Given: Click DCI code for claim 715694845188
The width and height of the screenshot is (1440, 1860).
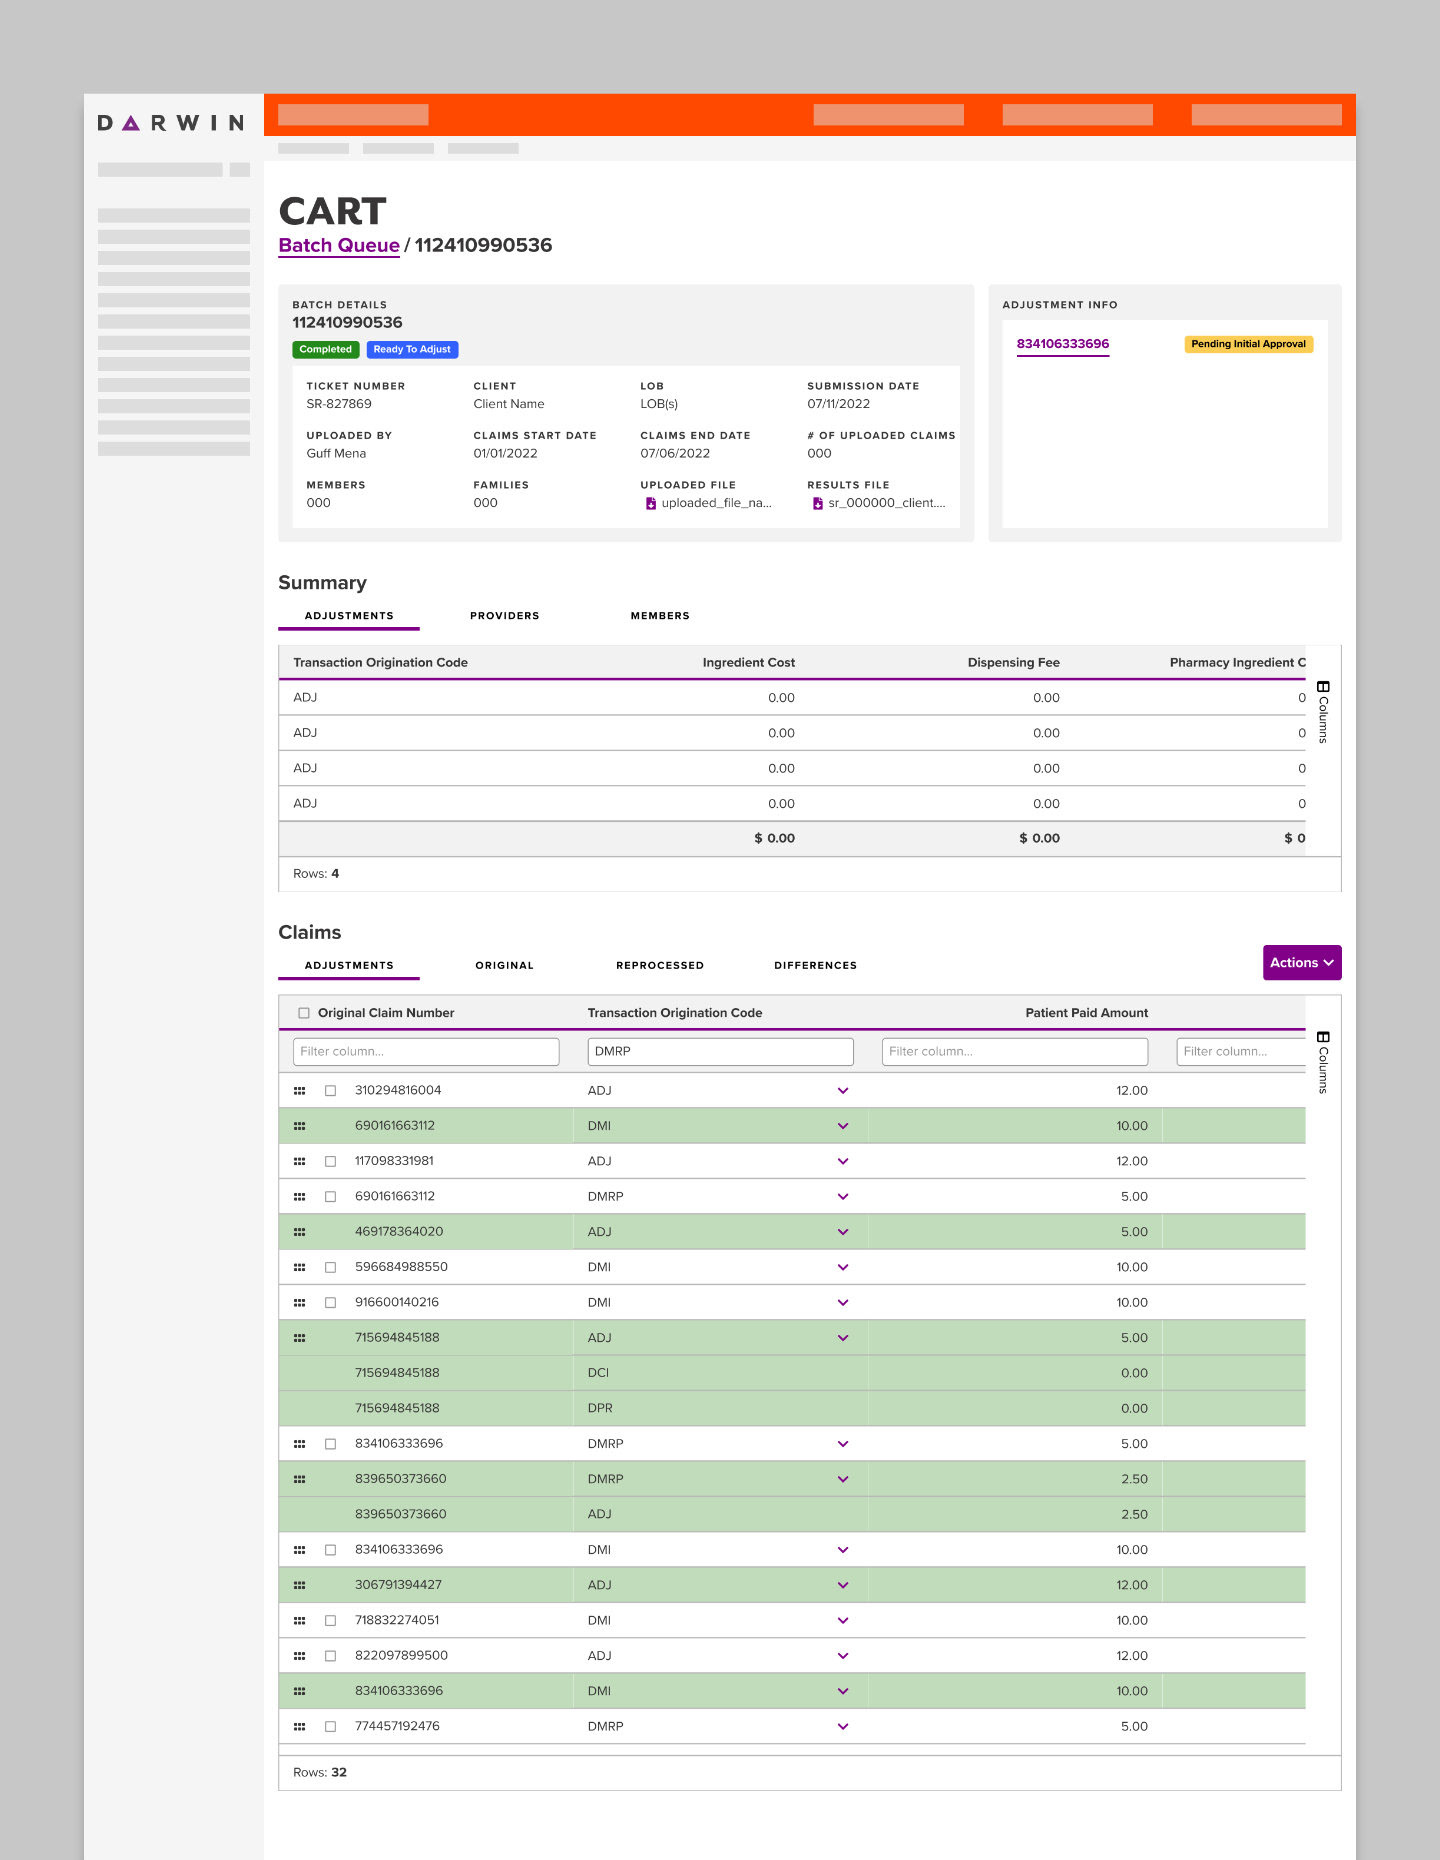Looking at the screenshot, I should 598,1373.
